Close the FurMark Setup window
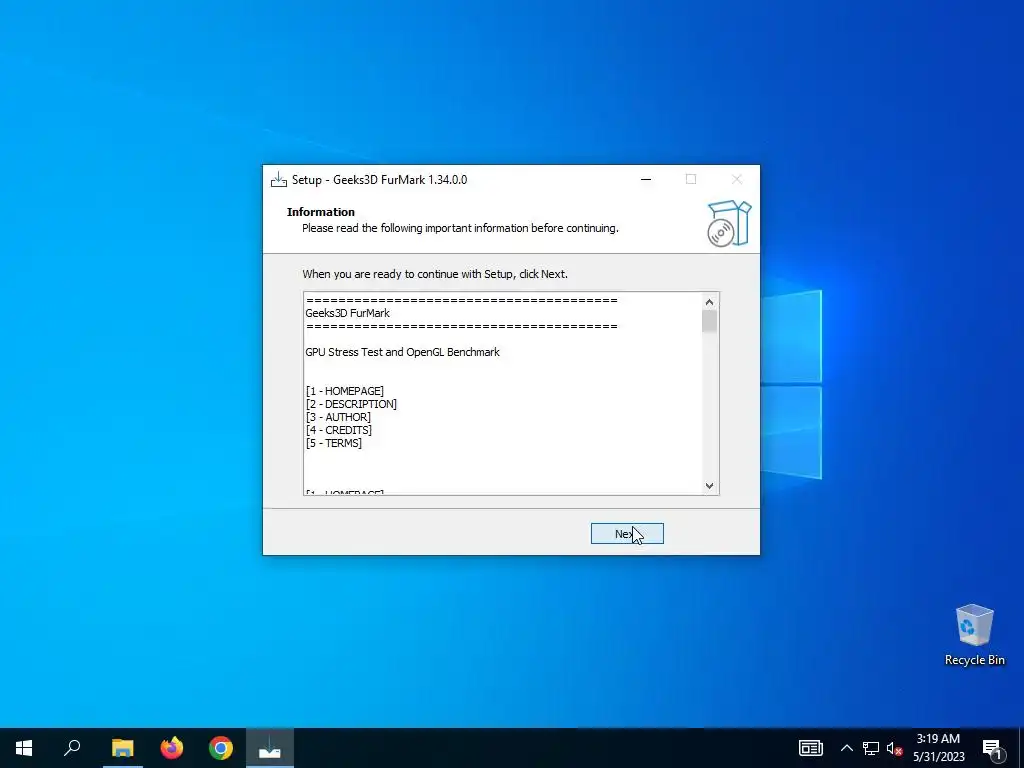The width and height of the screenshot is (1024, 768). click(x=737, y=180)
